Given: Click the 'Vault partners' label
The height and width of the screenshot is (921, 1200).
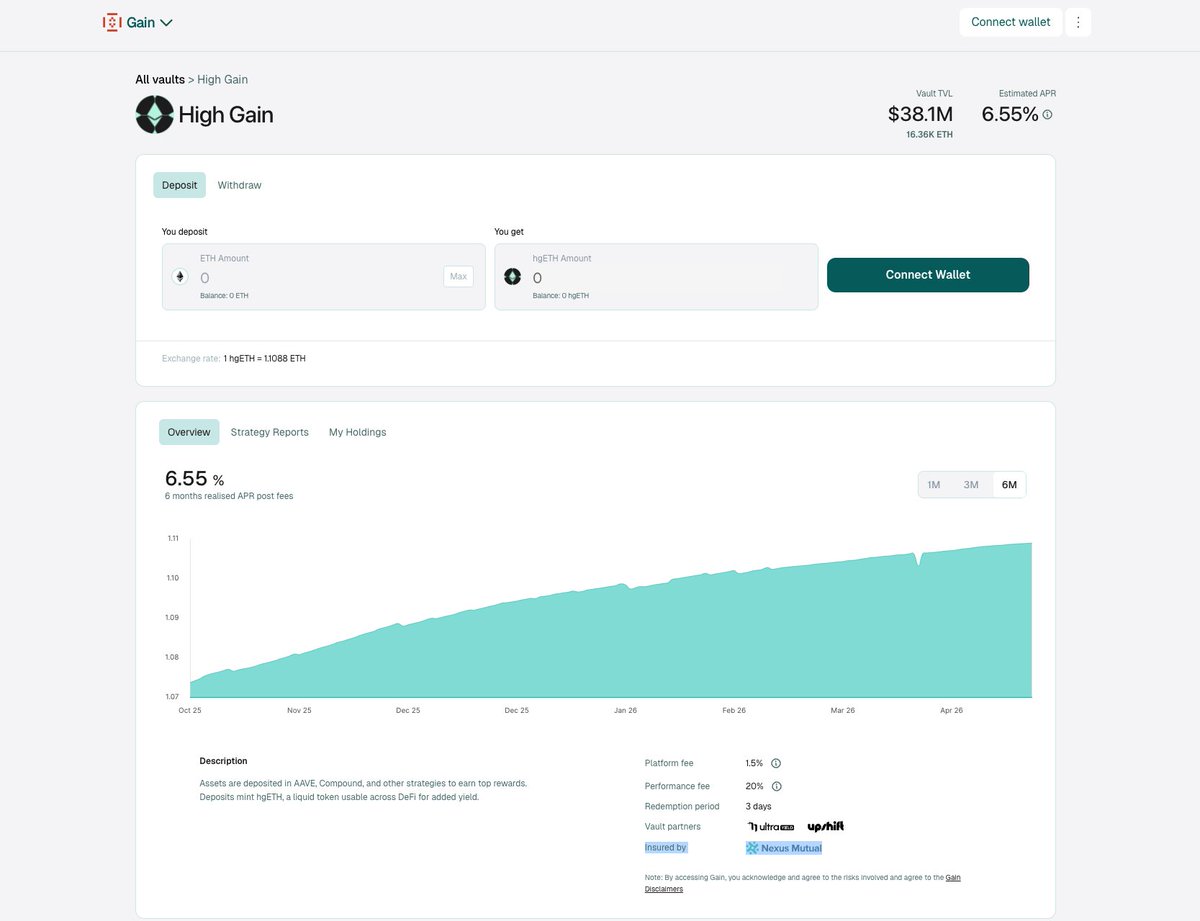Looking at the screenshot, I should pyautogui.click(x=673, y=827).
